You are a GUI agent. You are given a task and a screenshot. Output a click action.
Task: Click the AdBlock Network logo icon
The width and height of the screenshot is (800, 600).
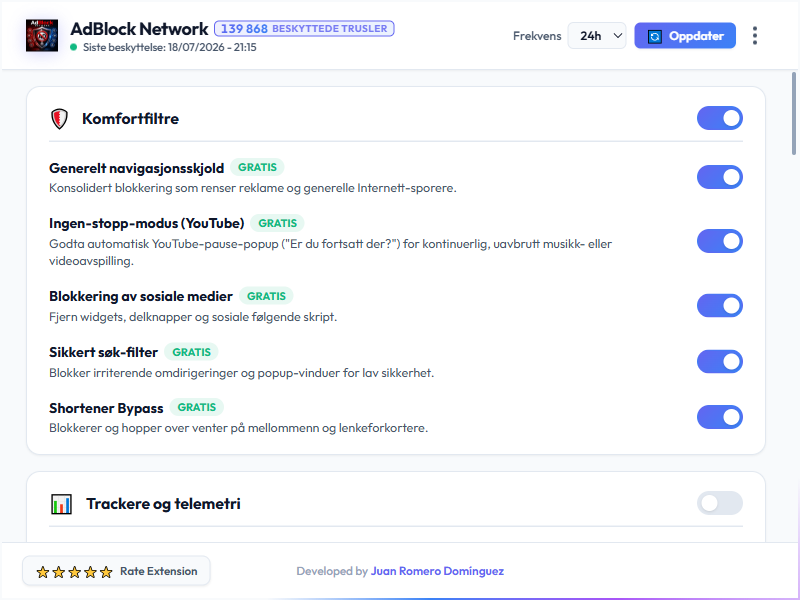(x=42, y=35)
